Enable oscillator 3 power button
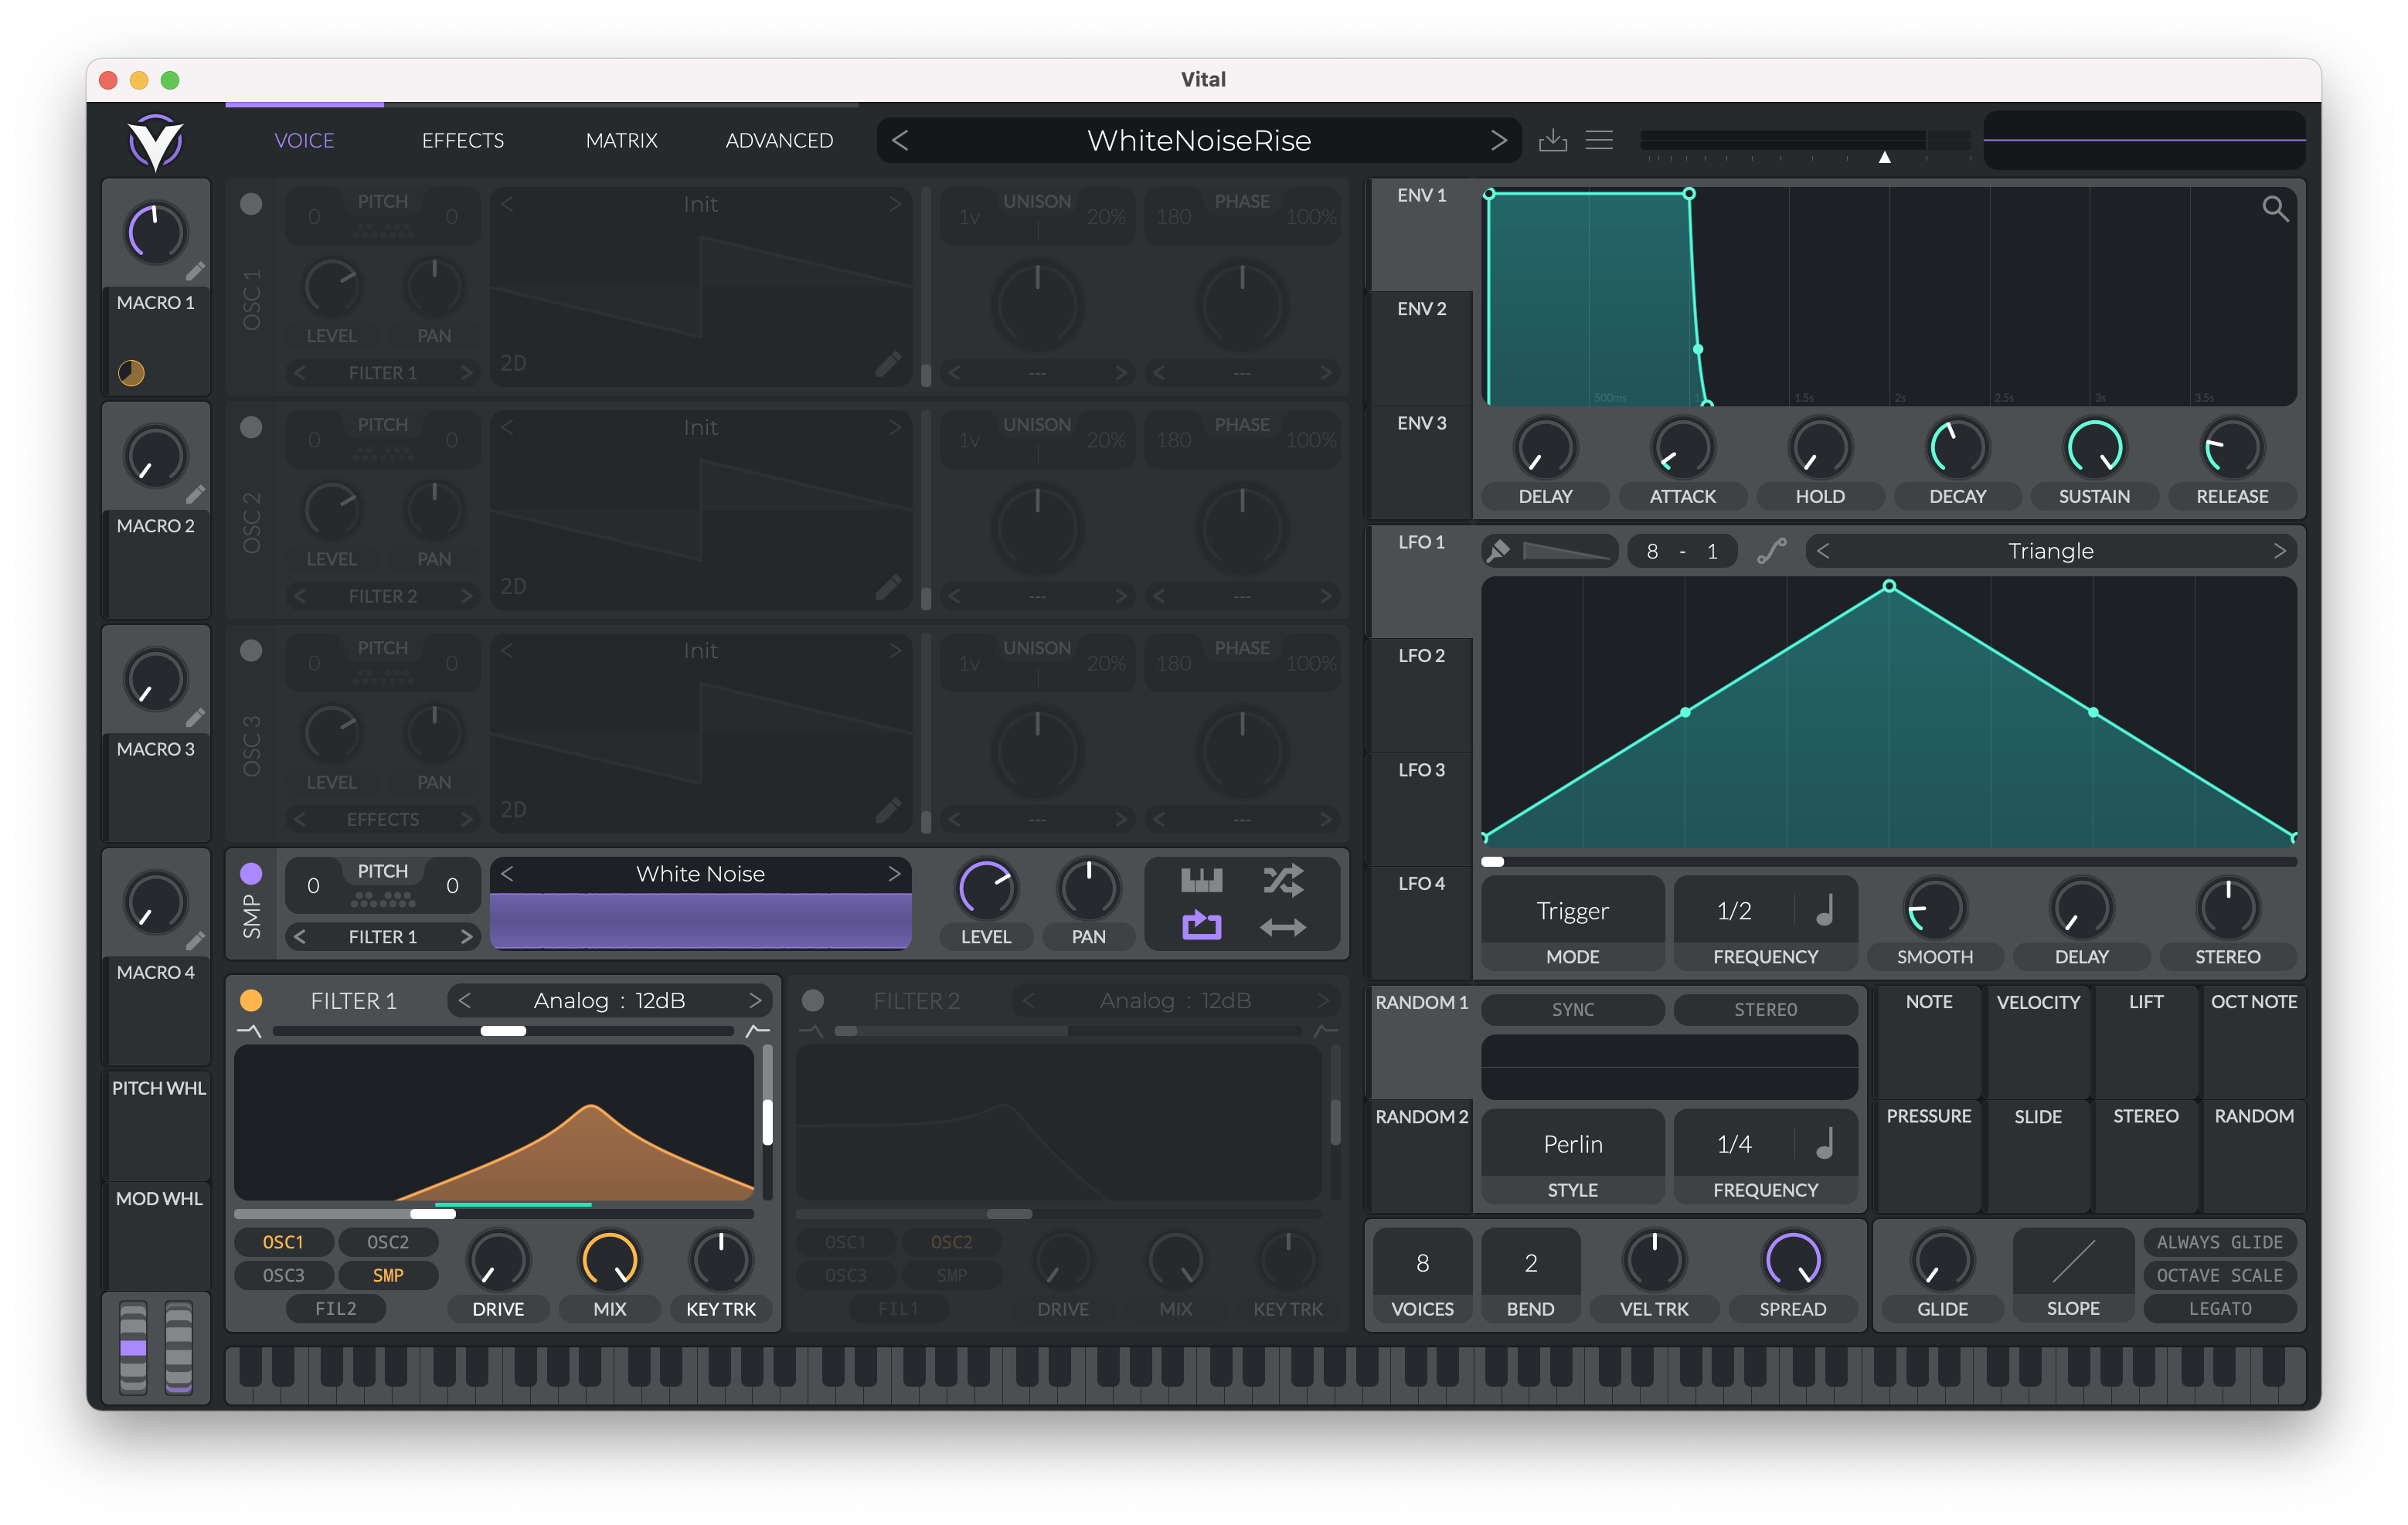This screenshot has width=2408, height=1525. click(251, 650)
